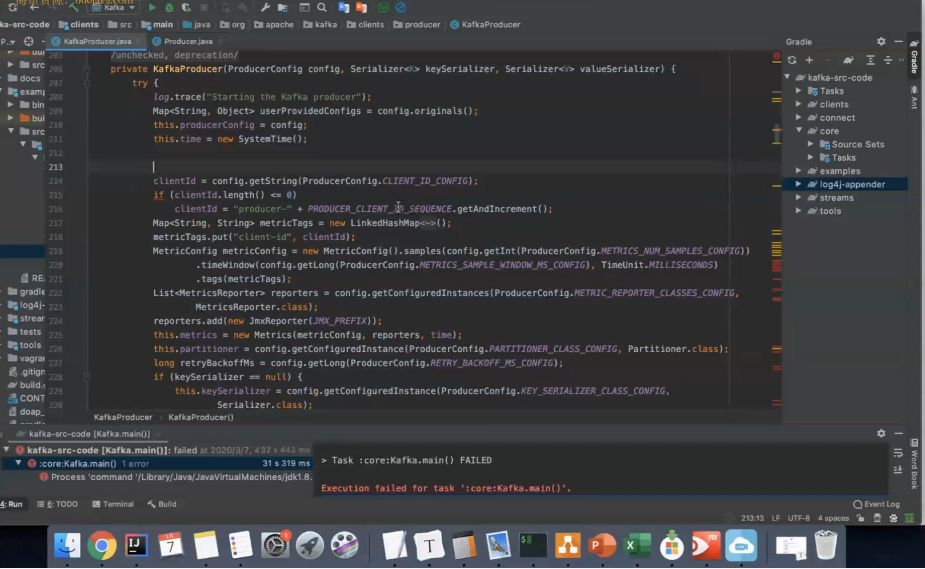
Task: Click the producer folder in the breadcrumb path
Action: (x=416, y=25)
